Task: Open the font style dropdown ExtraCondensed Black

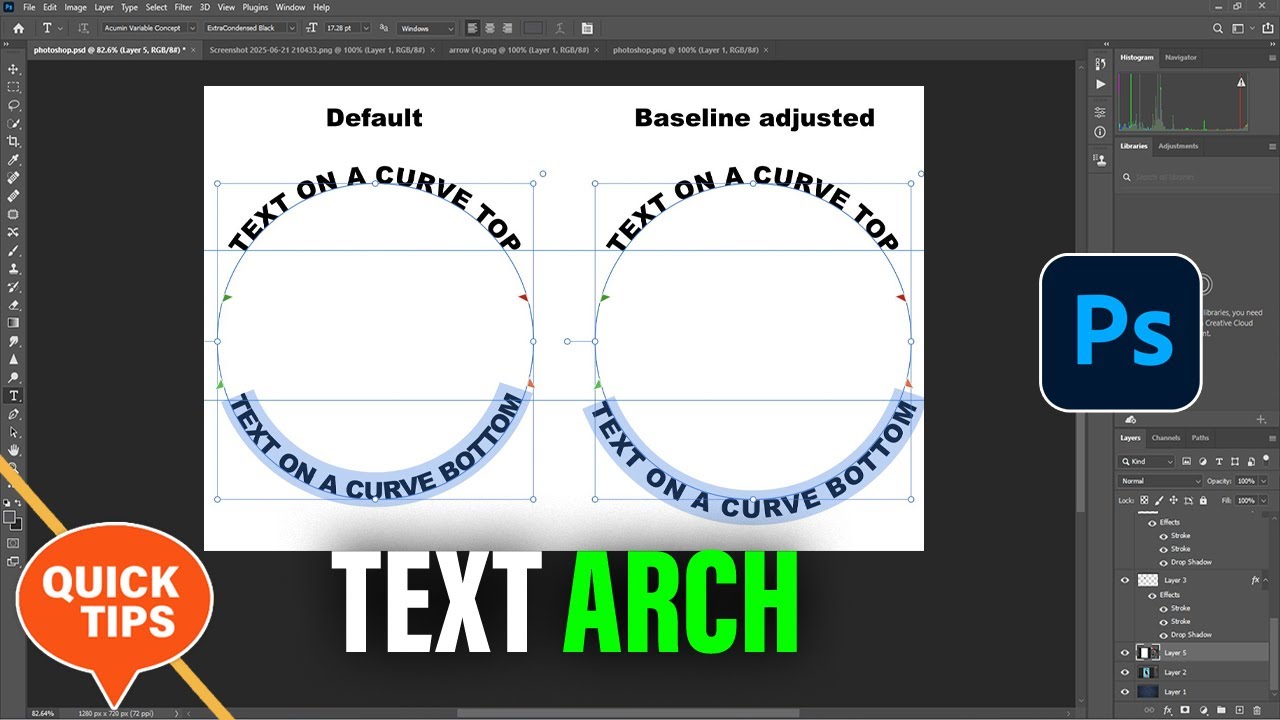Action: pyautogui.click(x=250, y=28)
